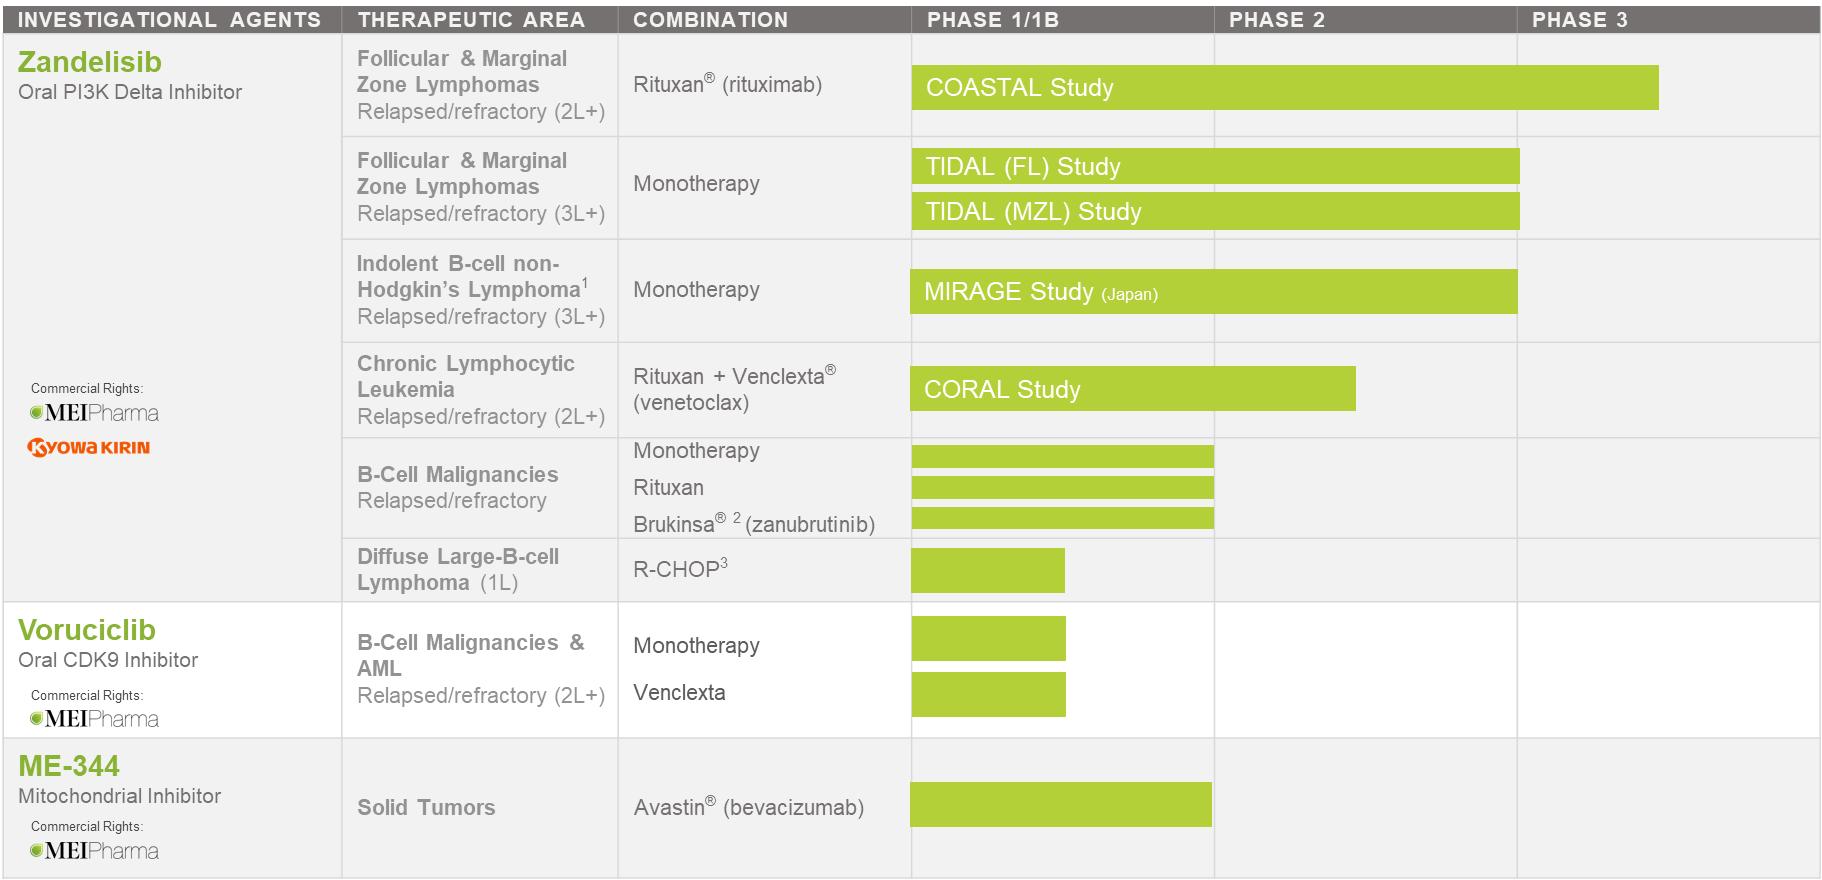
Task: Click the Investigational Agents column header
Action: point(170,20)
